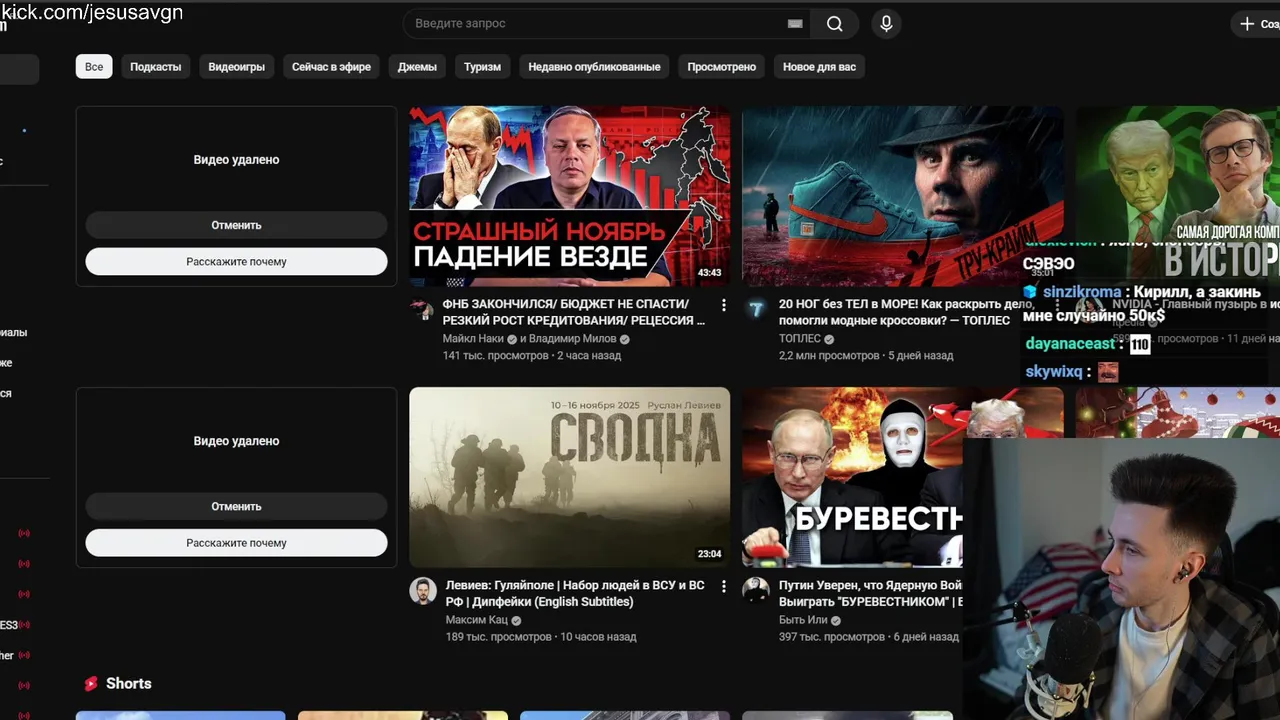The image size is (1280, 720).
Task: Open the three-dot menu for the Майкл Наки video
Action: (724, 304)
